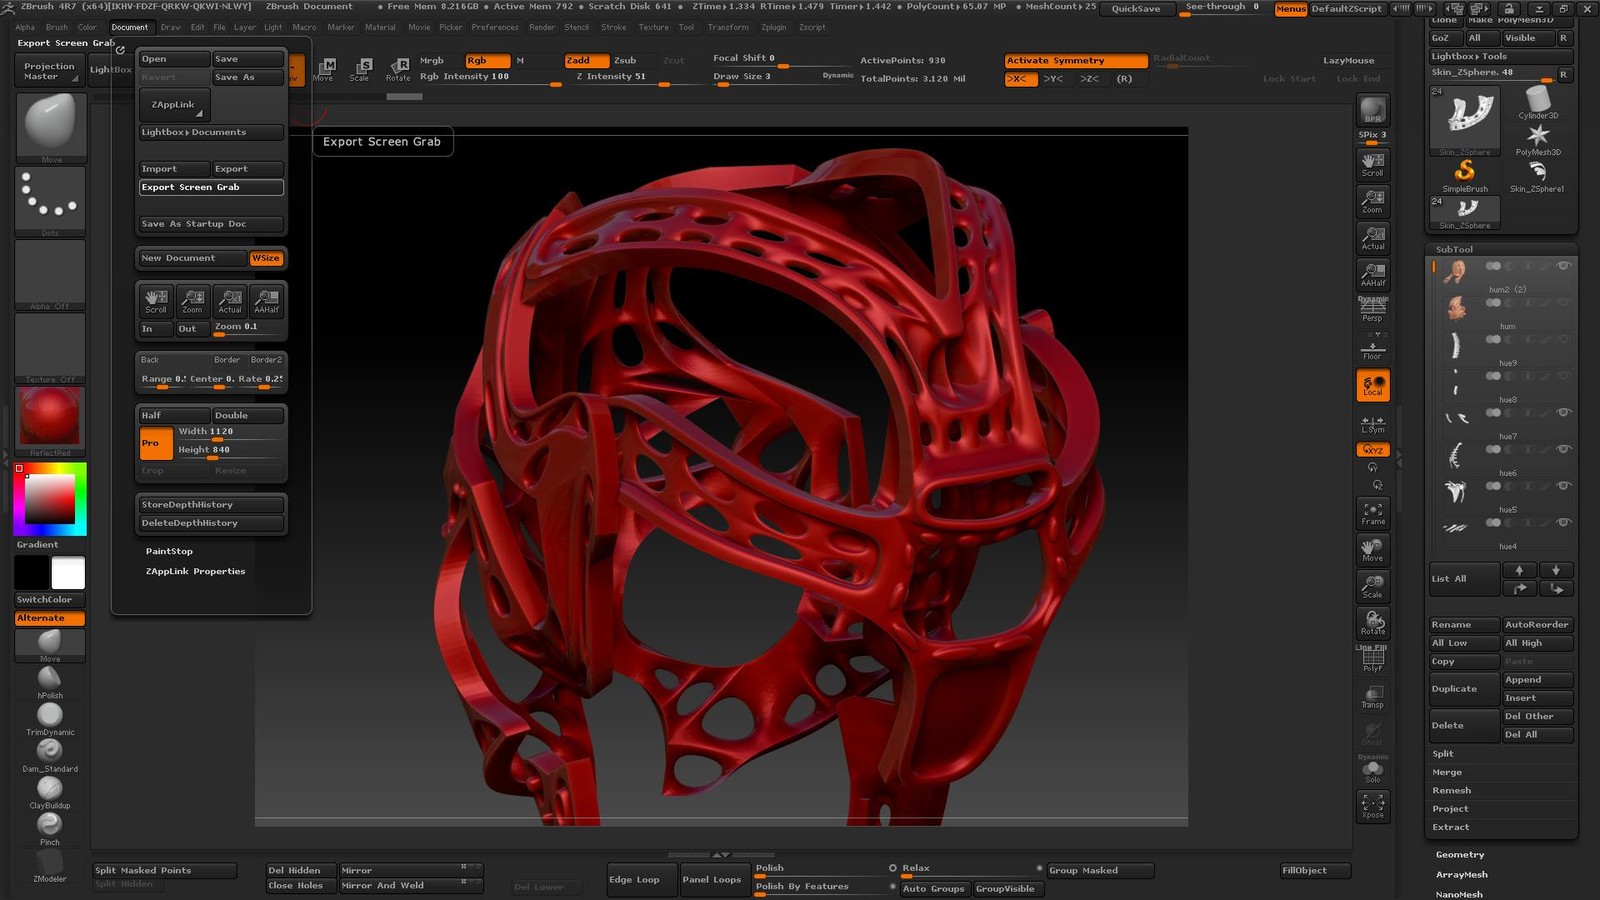
Task: Select the Rotate tool in top shelf
Action: (x=398, y=69)
